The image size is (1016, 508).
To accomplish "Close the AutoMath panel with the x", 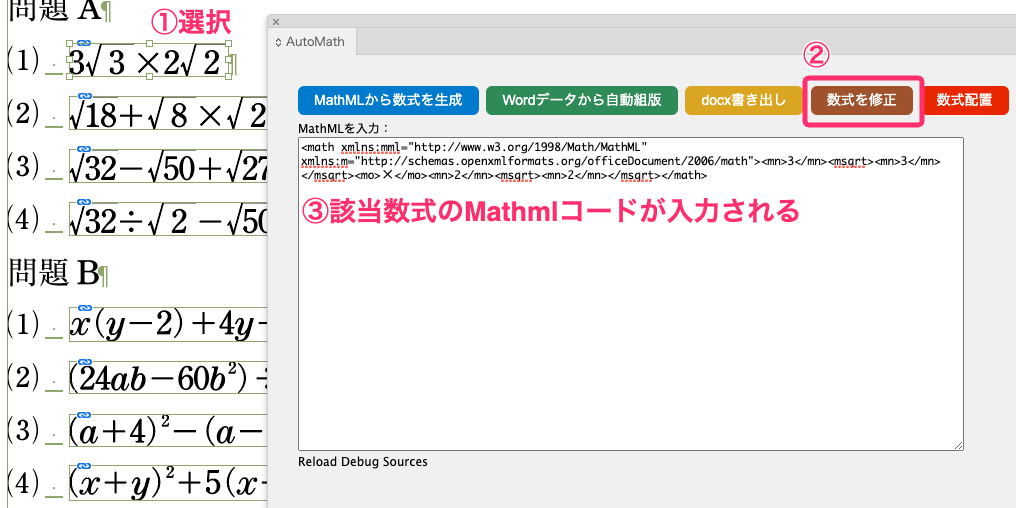I will point(276,22).
